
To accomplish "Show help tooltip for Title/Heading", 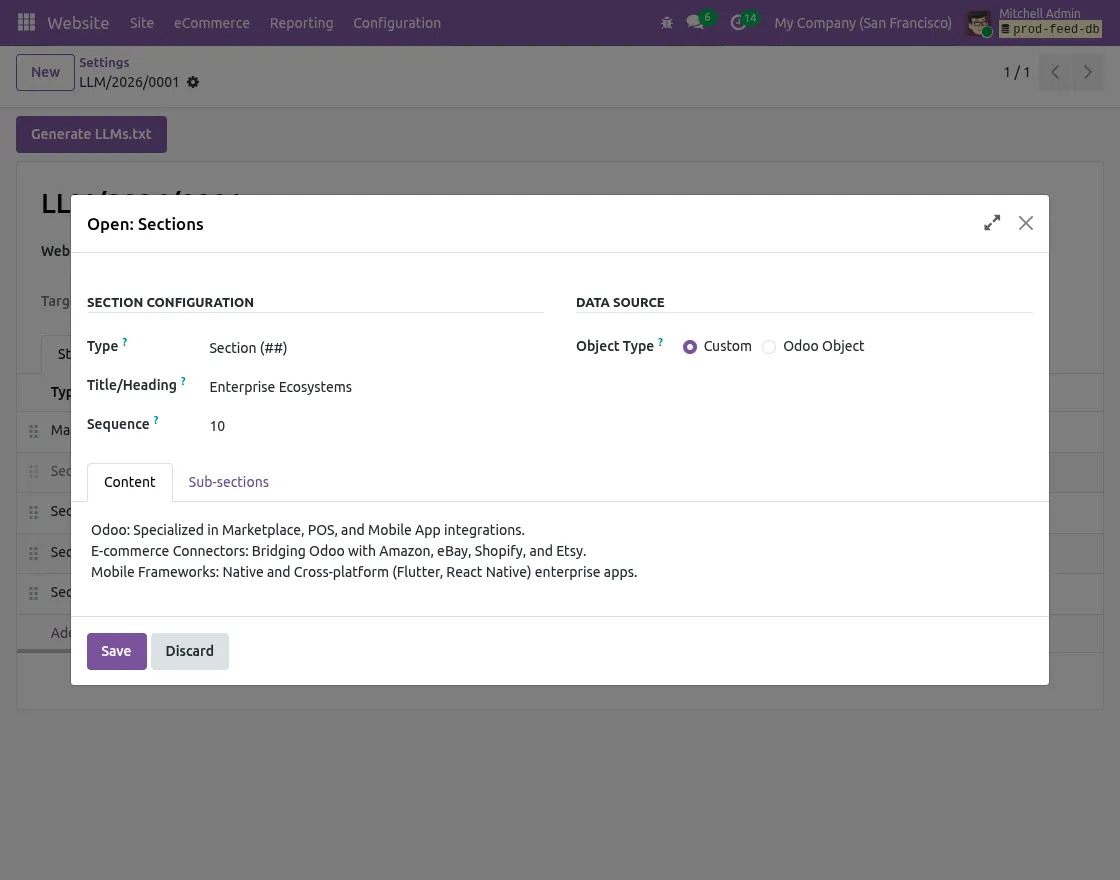I will [183, 381].
